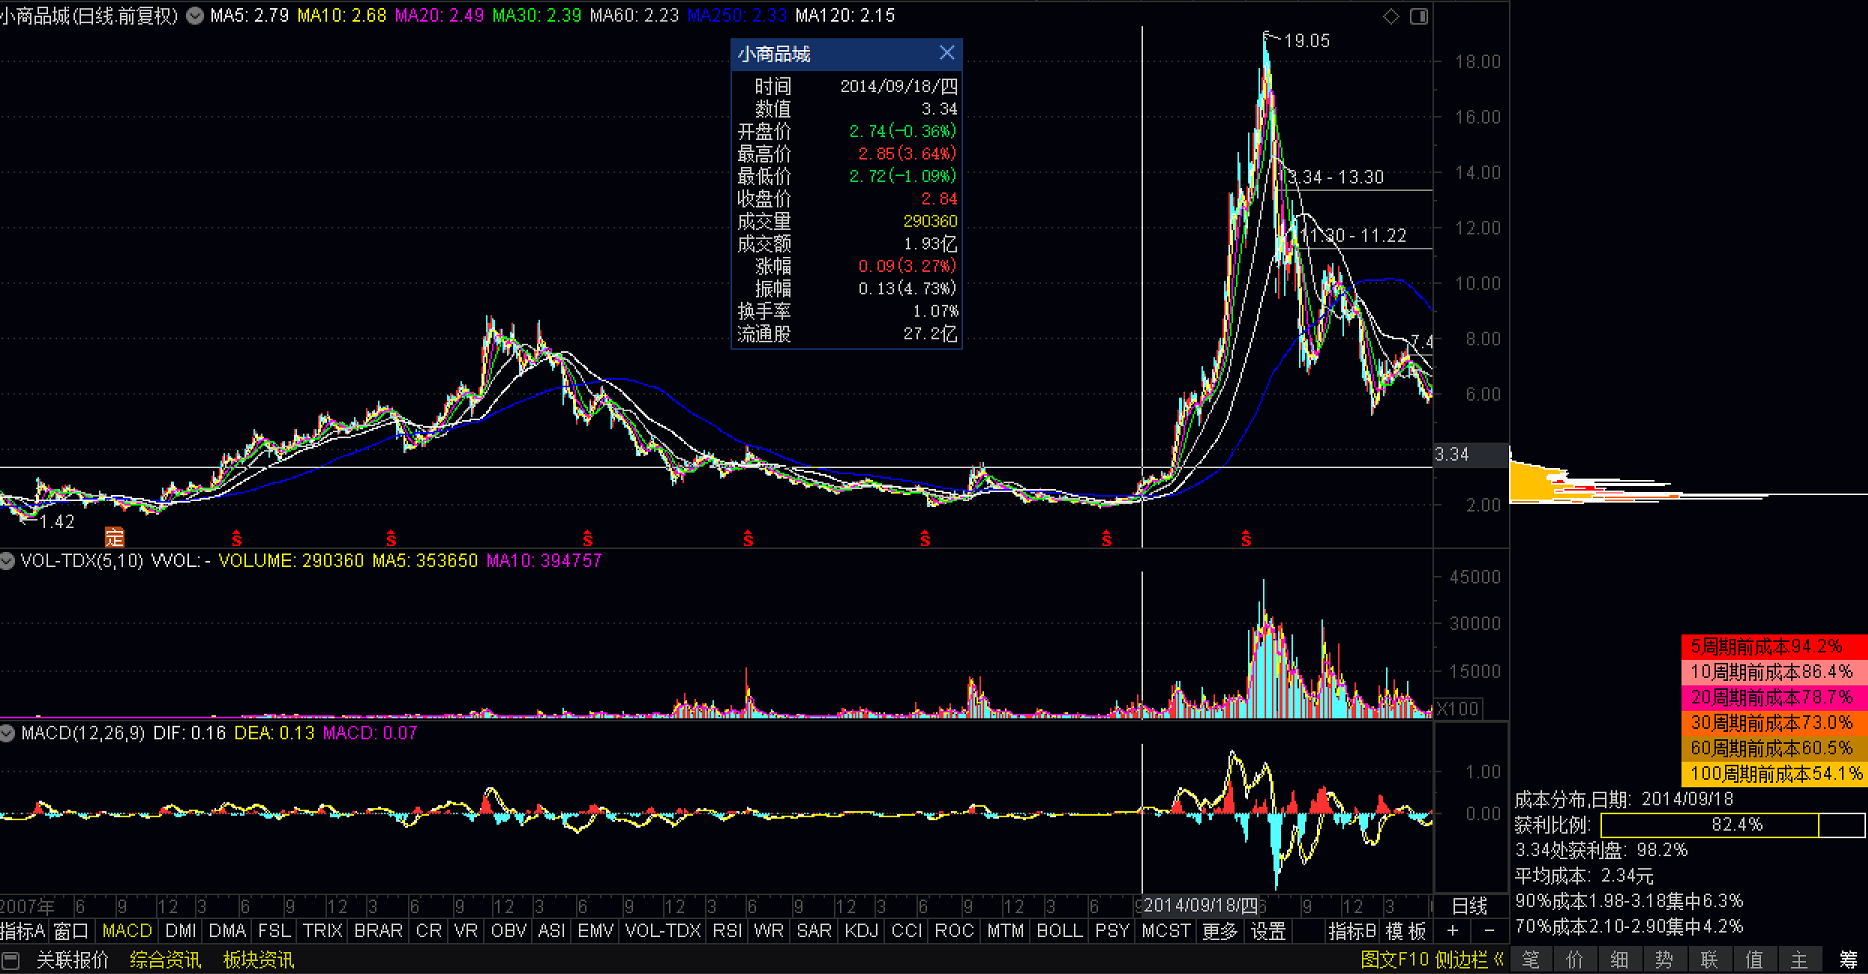Select the CCI indicator tab
This screenshot has height=974, width=1868.
[906, 931]
